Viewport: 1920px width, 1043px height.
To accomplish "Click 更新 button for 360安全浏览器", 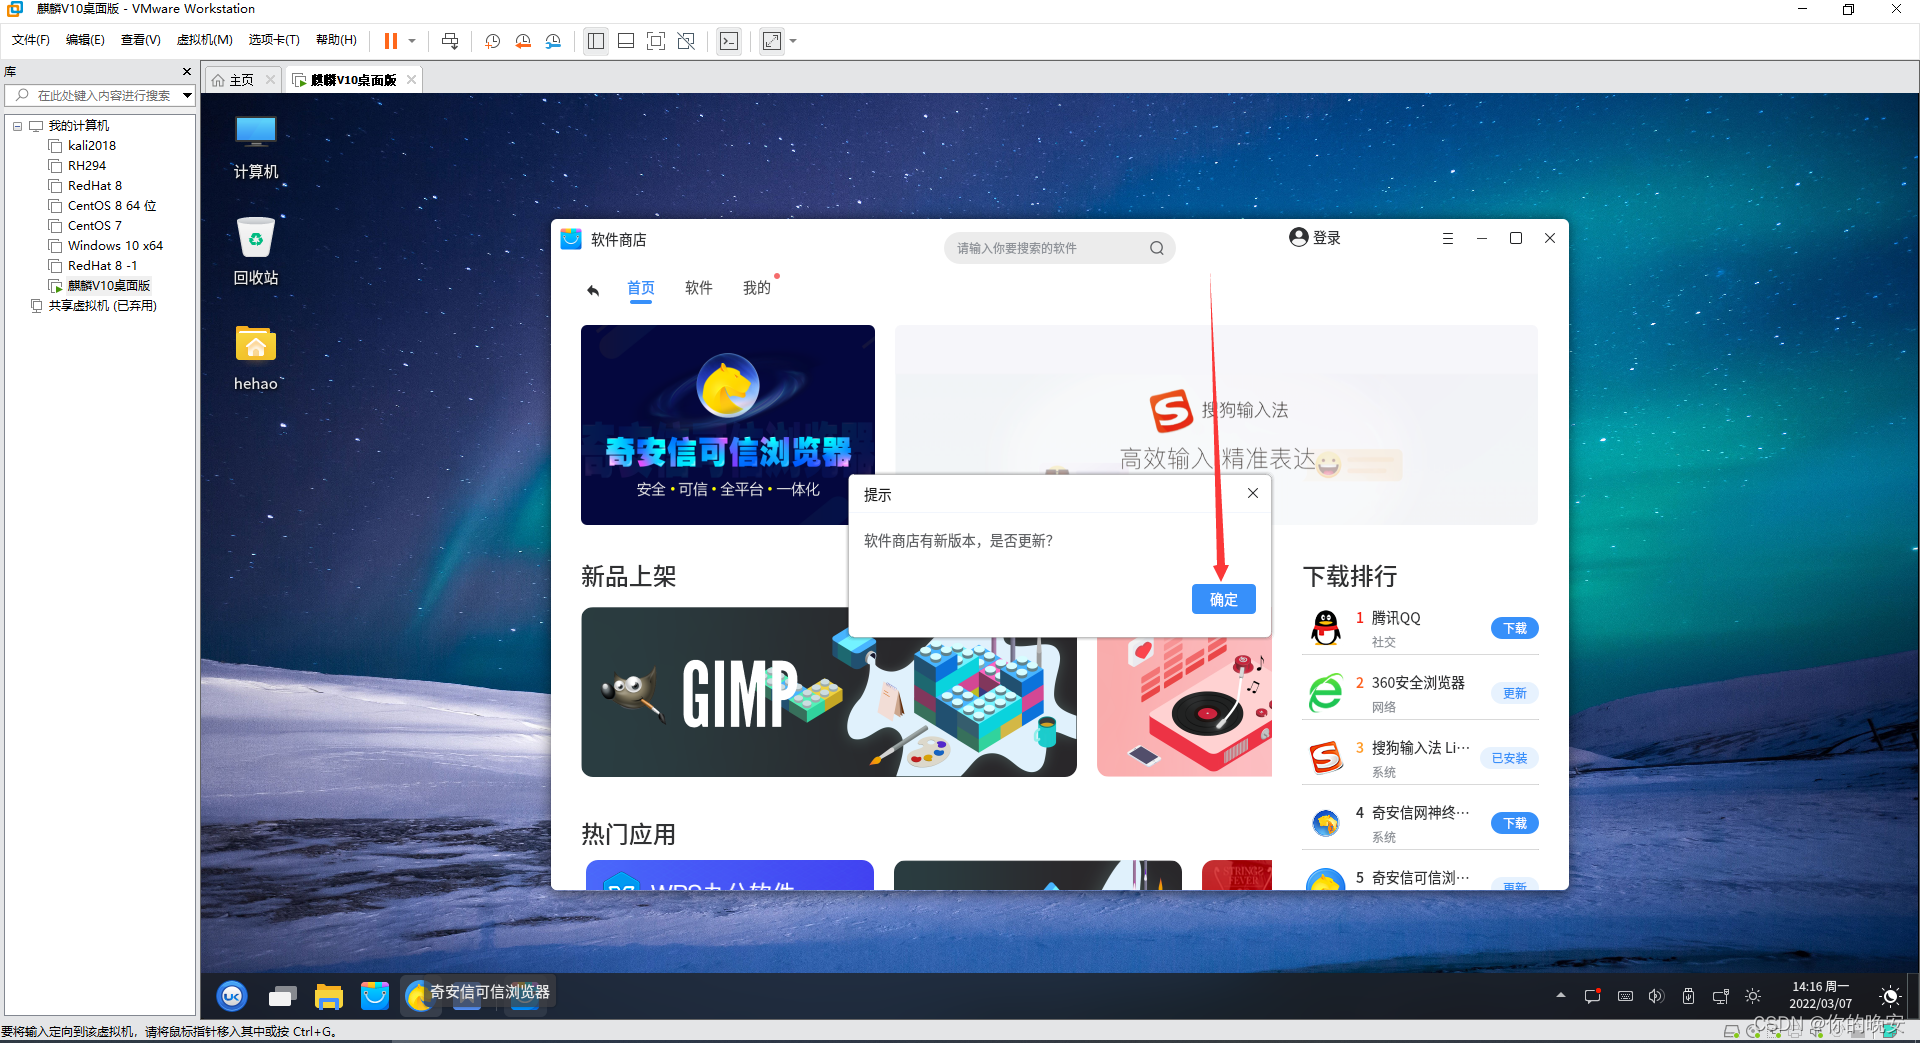I will (x=1515, y=693).
